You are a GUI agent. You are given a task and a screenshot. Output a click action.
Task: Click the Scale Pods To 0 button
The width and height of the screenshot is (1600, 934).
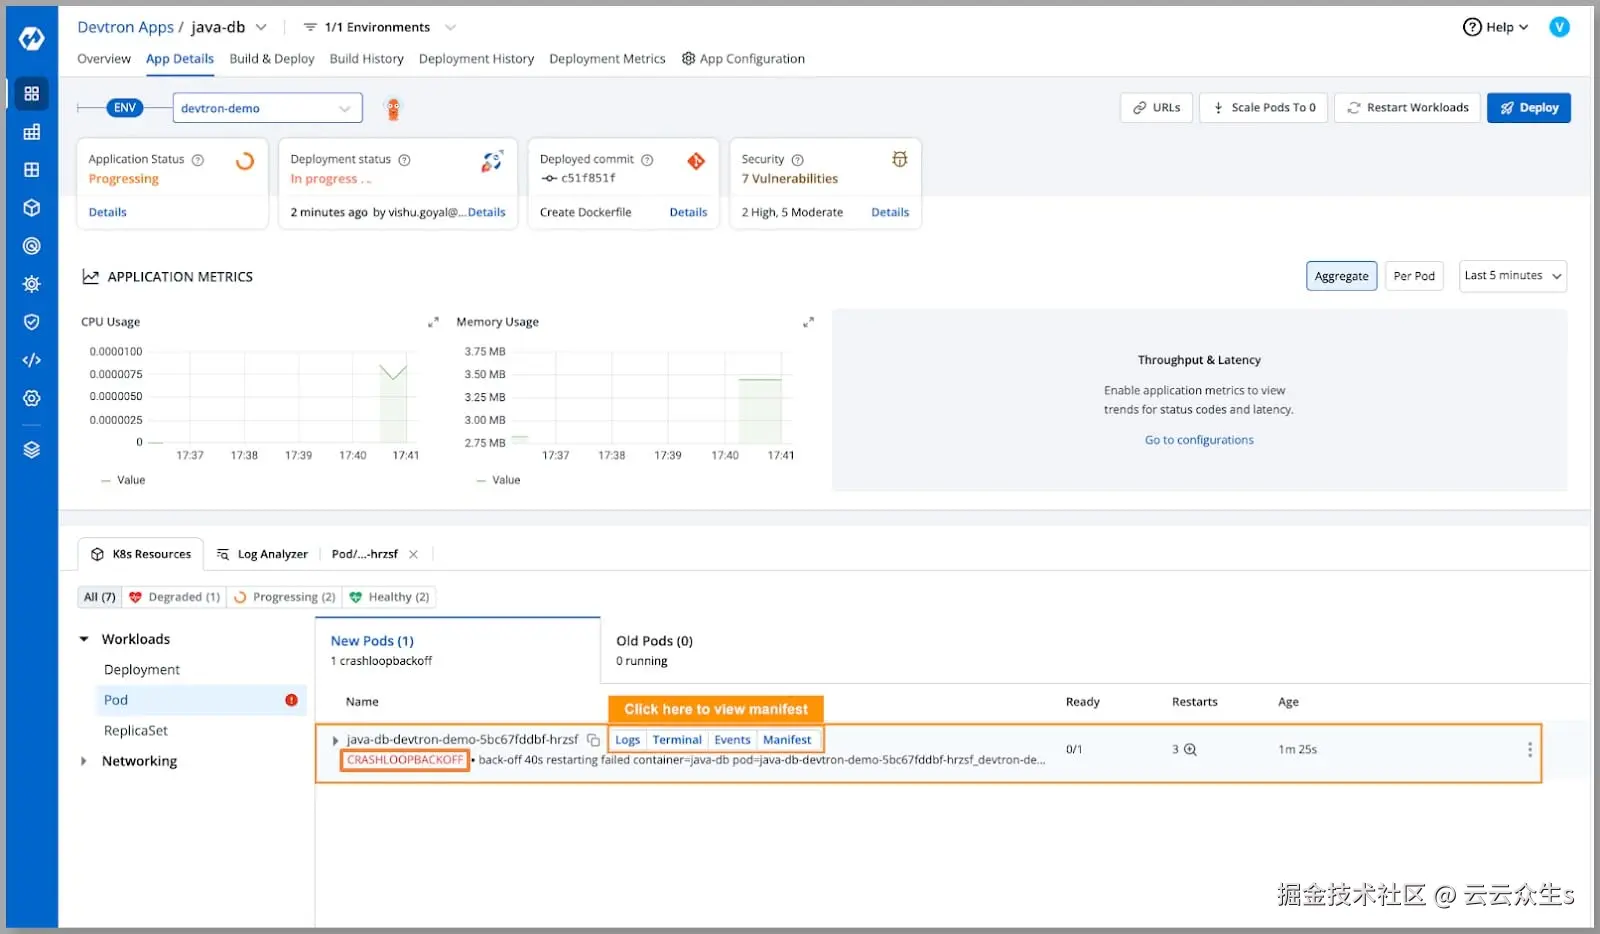click(x=1264, y=108)
